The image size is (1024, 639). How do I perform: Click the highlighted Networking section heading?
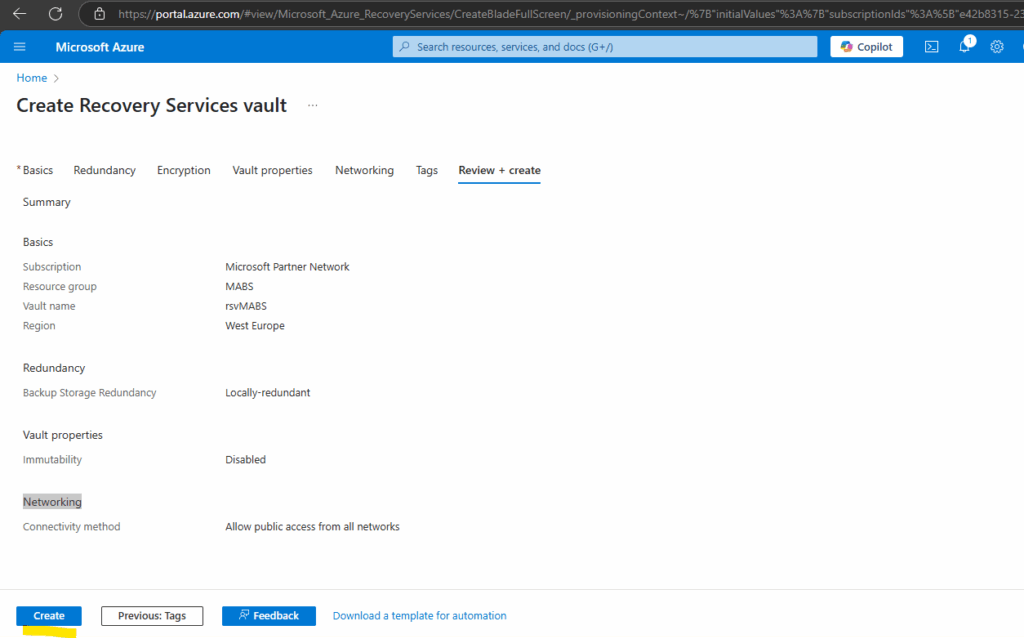52,502
